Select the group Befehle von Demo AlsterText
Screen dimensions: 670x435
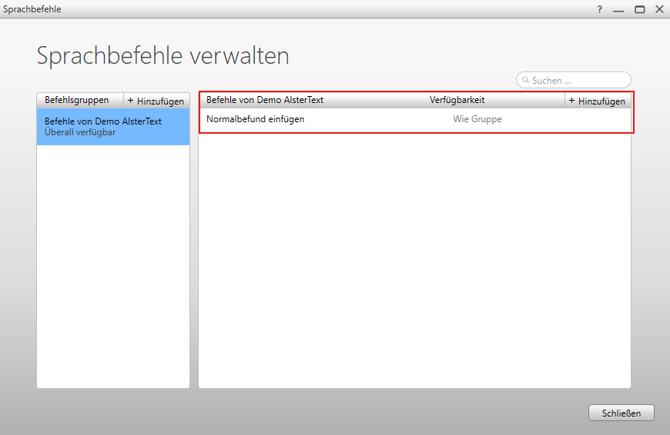(103, 121)
